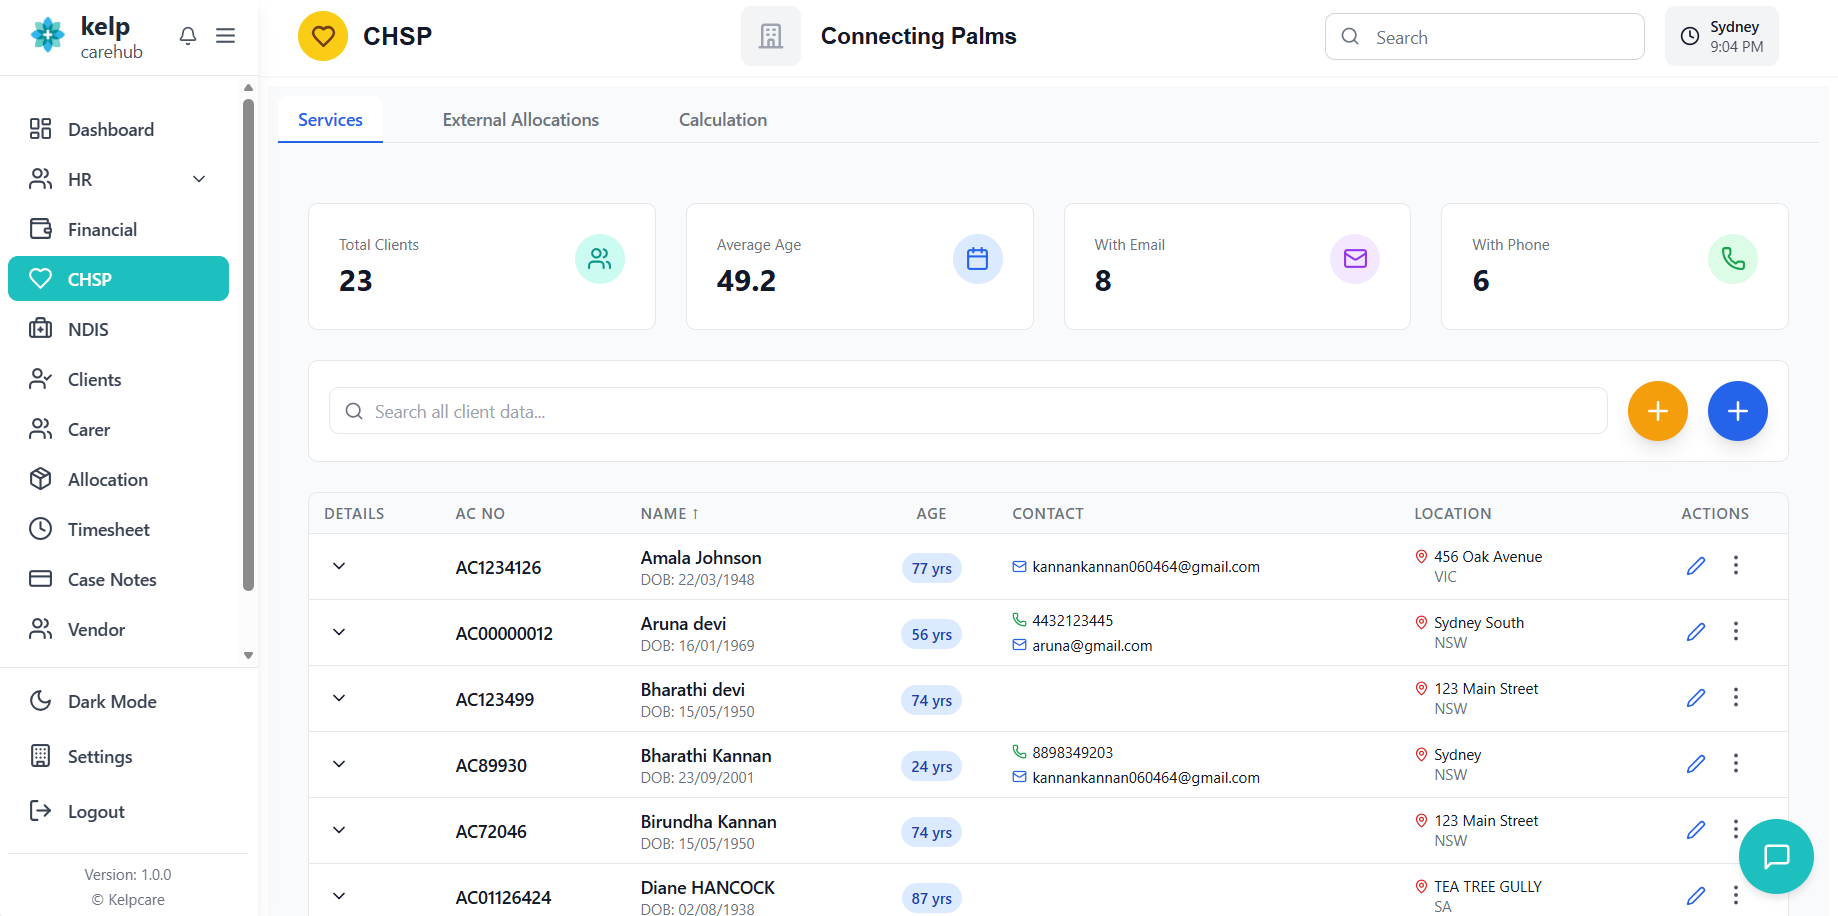Click the orange plus add button
The height and width of the screenshot is (916, 1838).
coord(1657,411)
